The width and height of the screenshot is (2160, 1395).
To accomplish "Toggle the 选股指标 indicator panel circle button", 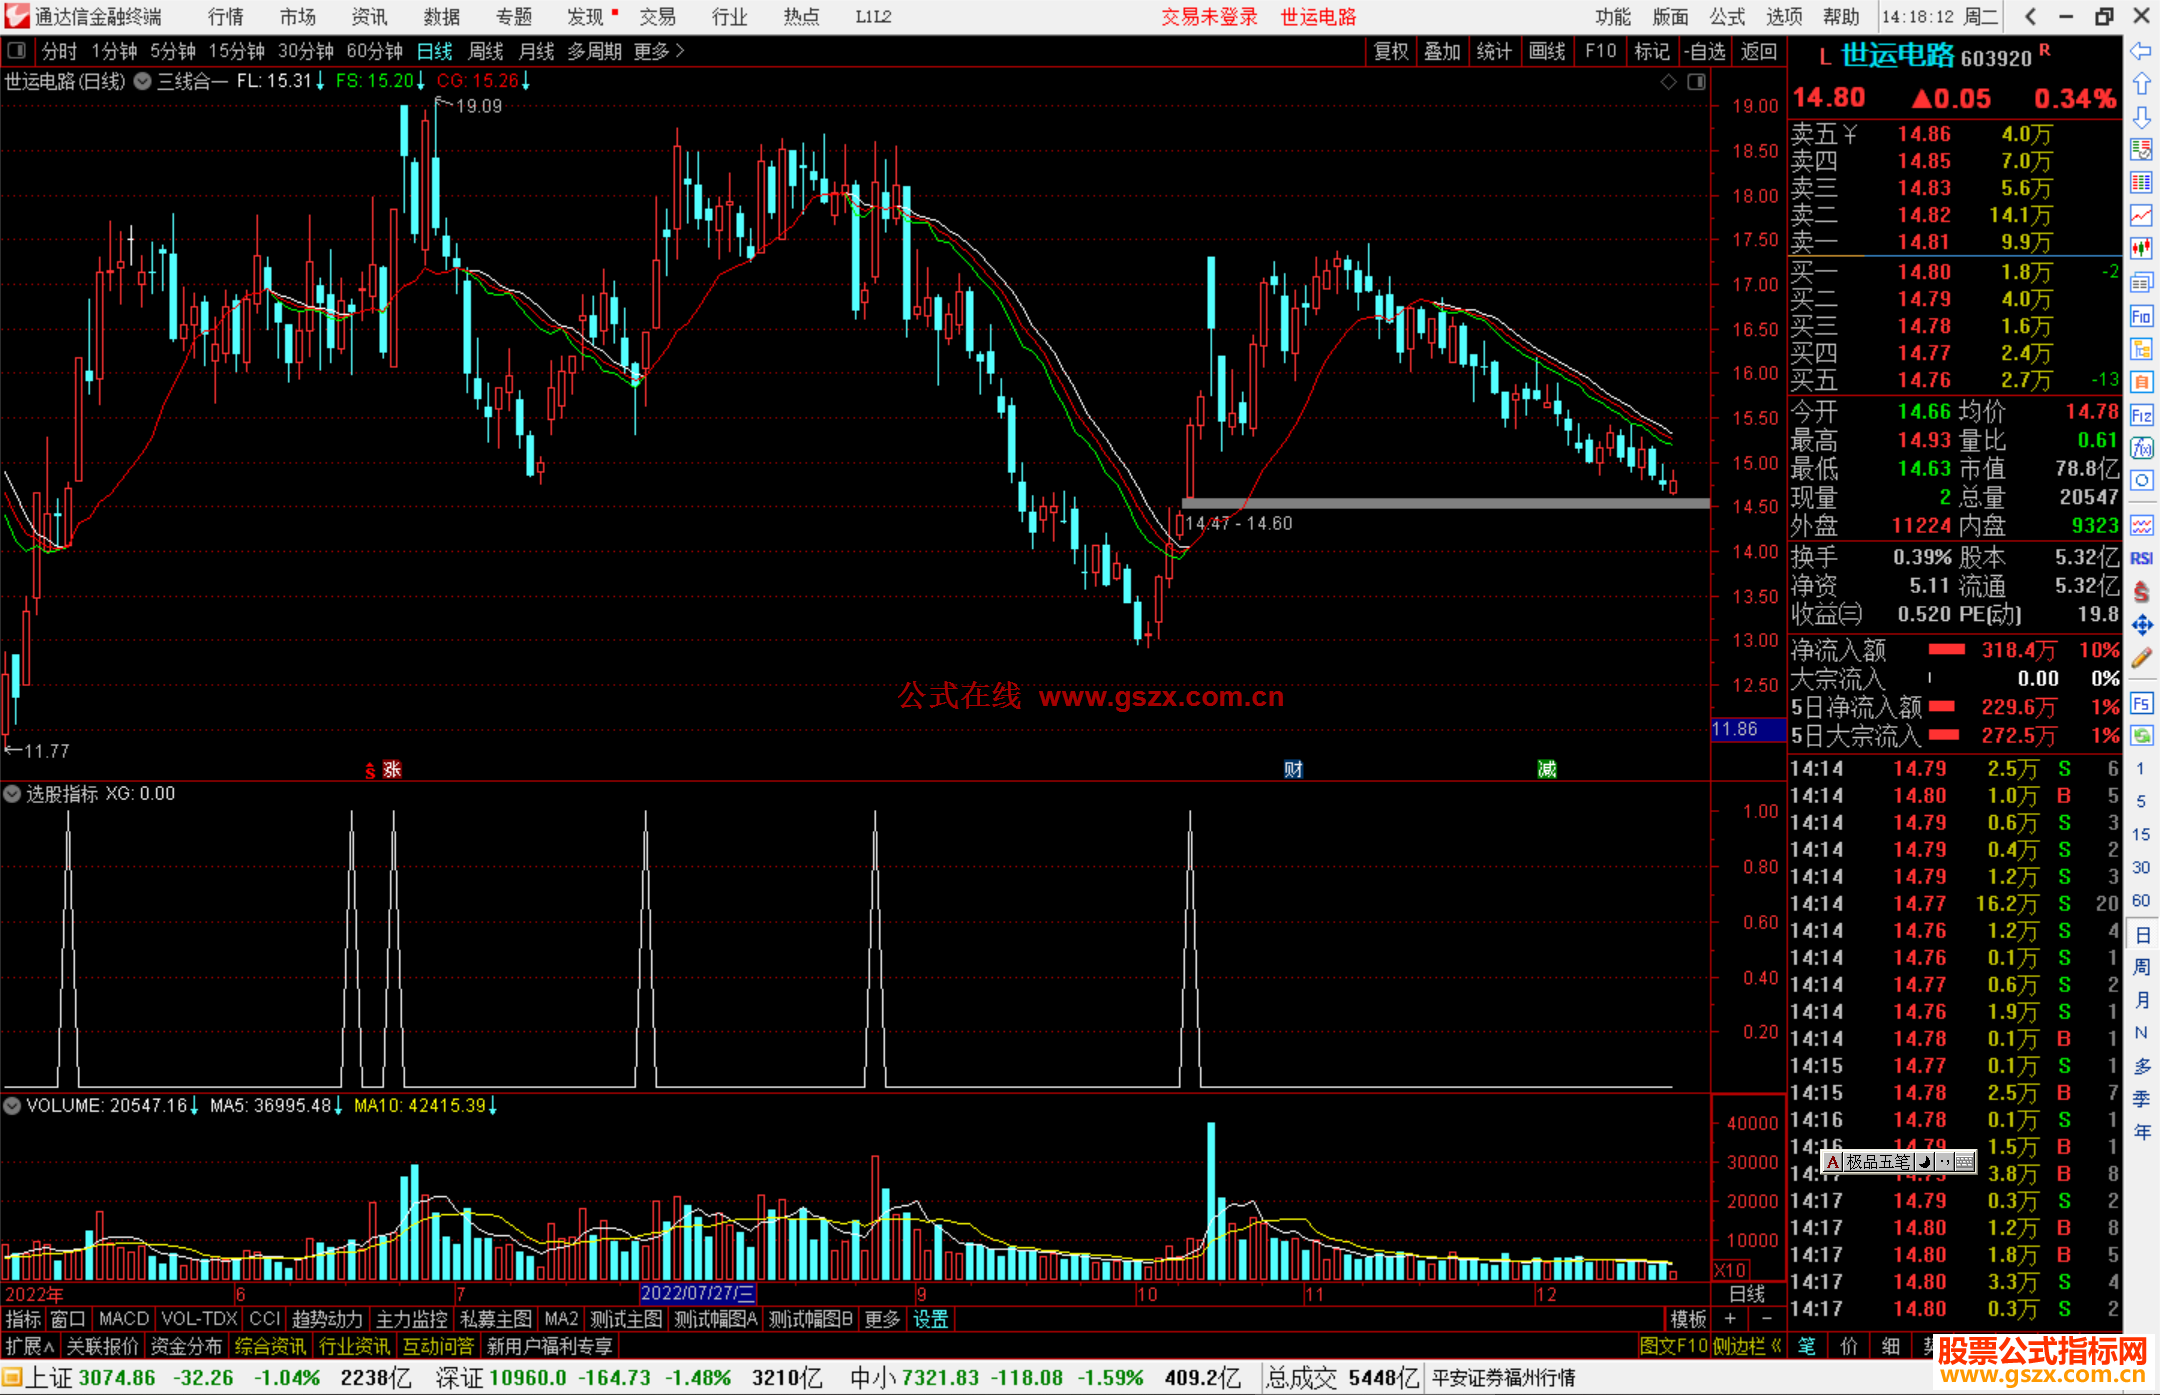I will (x=12, y=794).
